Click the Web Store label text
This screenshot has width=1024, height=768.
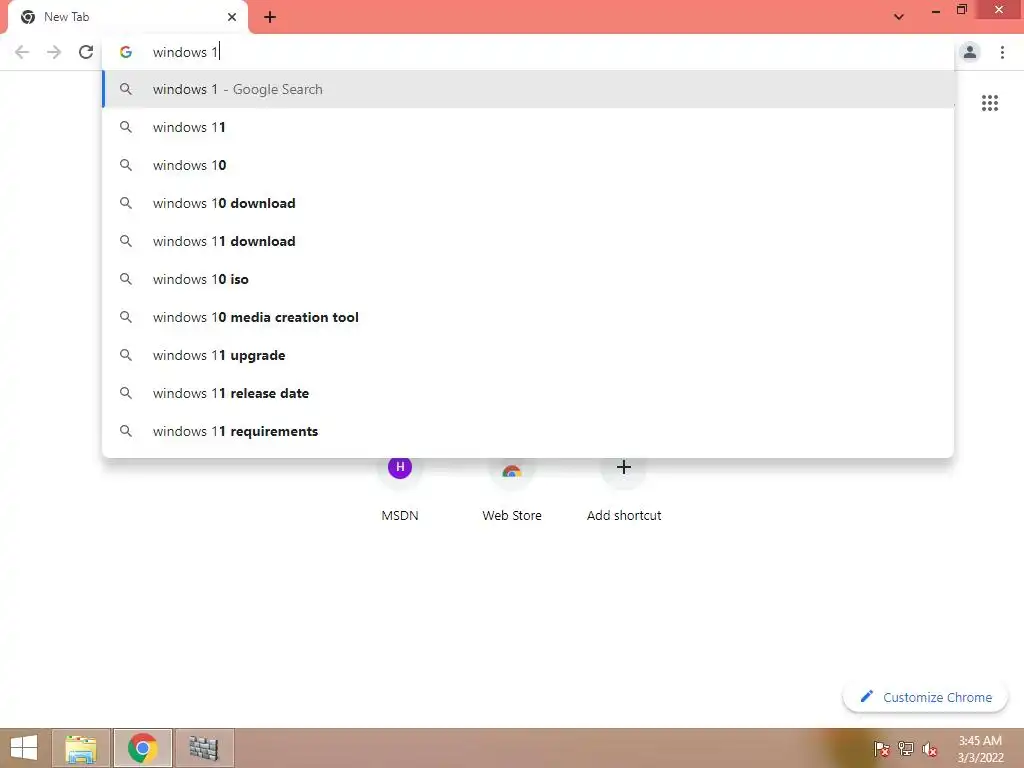pos(511,515)
